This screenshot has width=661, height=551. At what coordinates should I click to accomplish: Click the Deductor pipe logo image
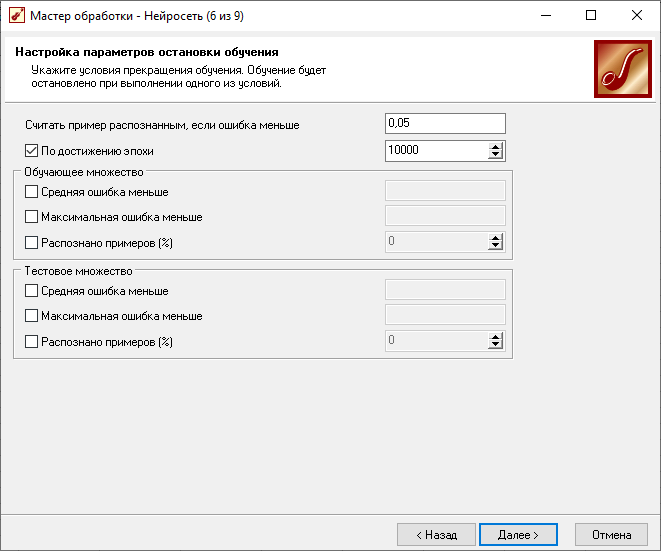(x=623, y=69)
